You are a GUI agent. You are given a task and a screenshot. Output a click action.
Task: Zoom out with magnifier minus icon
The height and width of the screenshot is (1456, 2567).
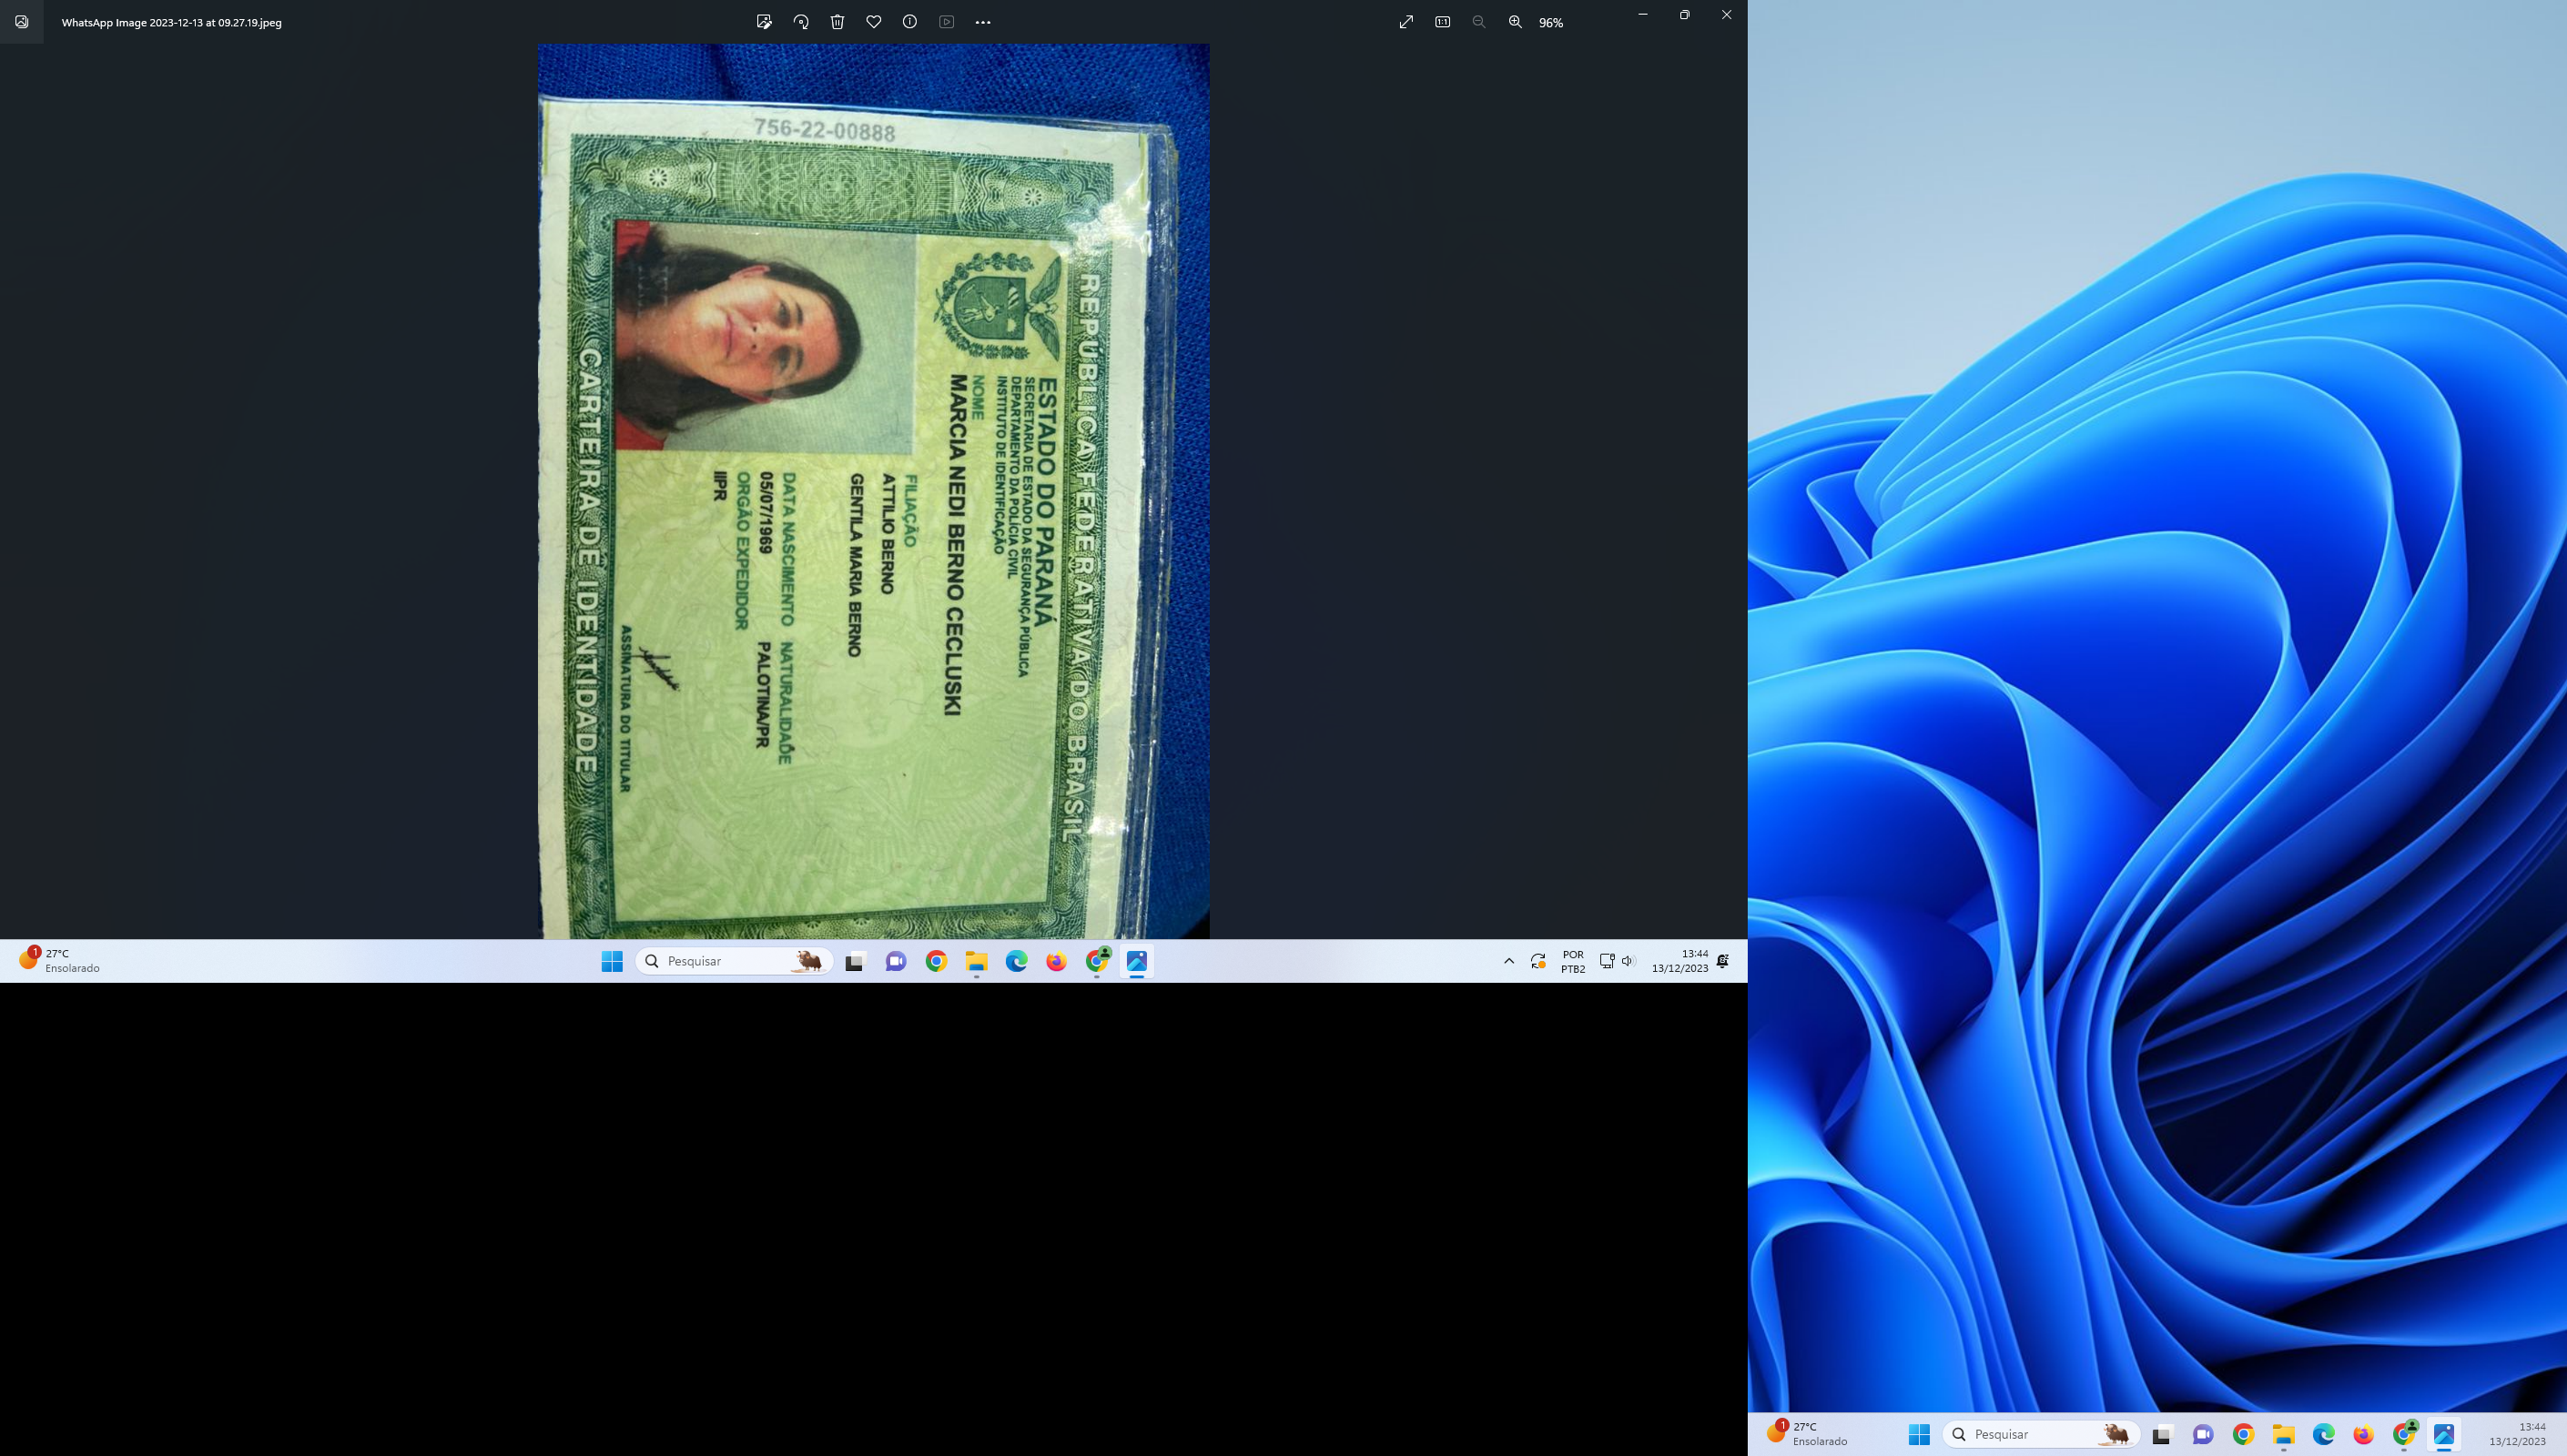(x=1478, y=22)
